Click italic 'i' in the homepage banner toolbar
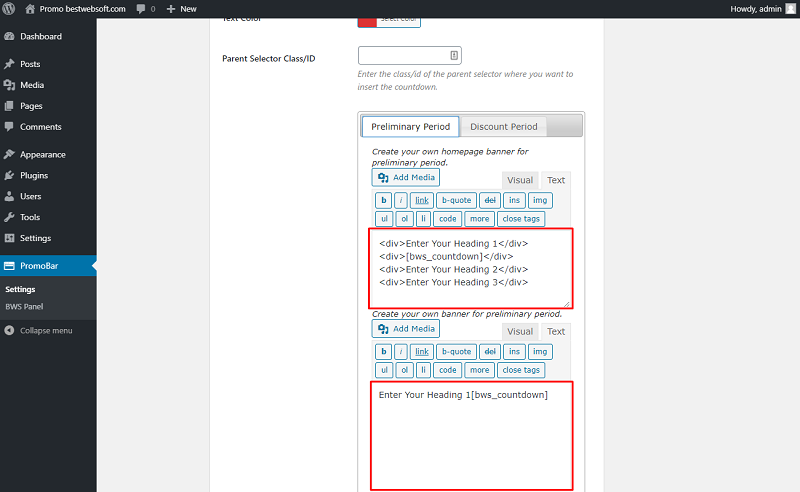 click(401, 200)
